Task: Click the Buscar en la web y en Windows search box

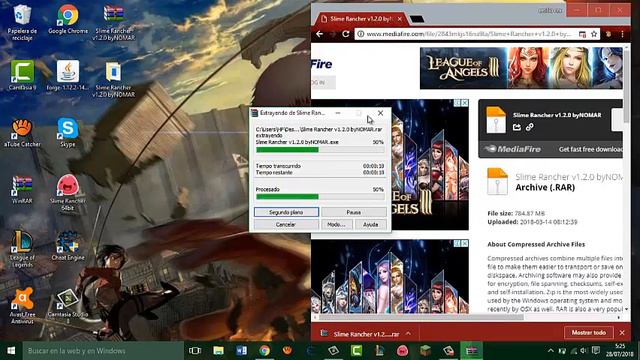Action: click(103, 351)
